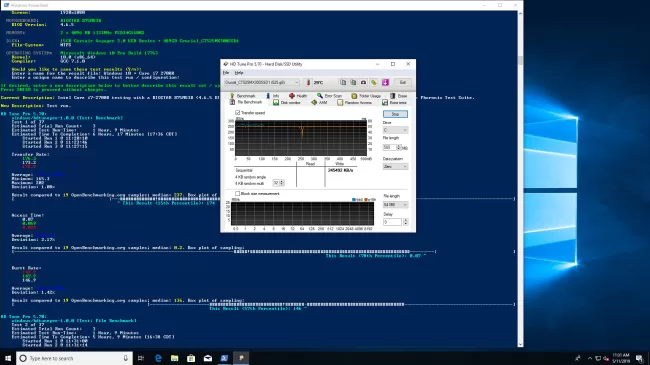The width and height of the screenshot is (650, 365).
Task: Show hidden system tray icons
Action: click(590, 358)
